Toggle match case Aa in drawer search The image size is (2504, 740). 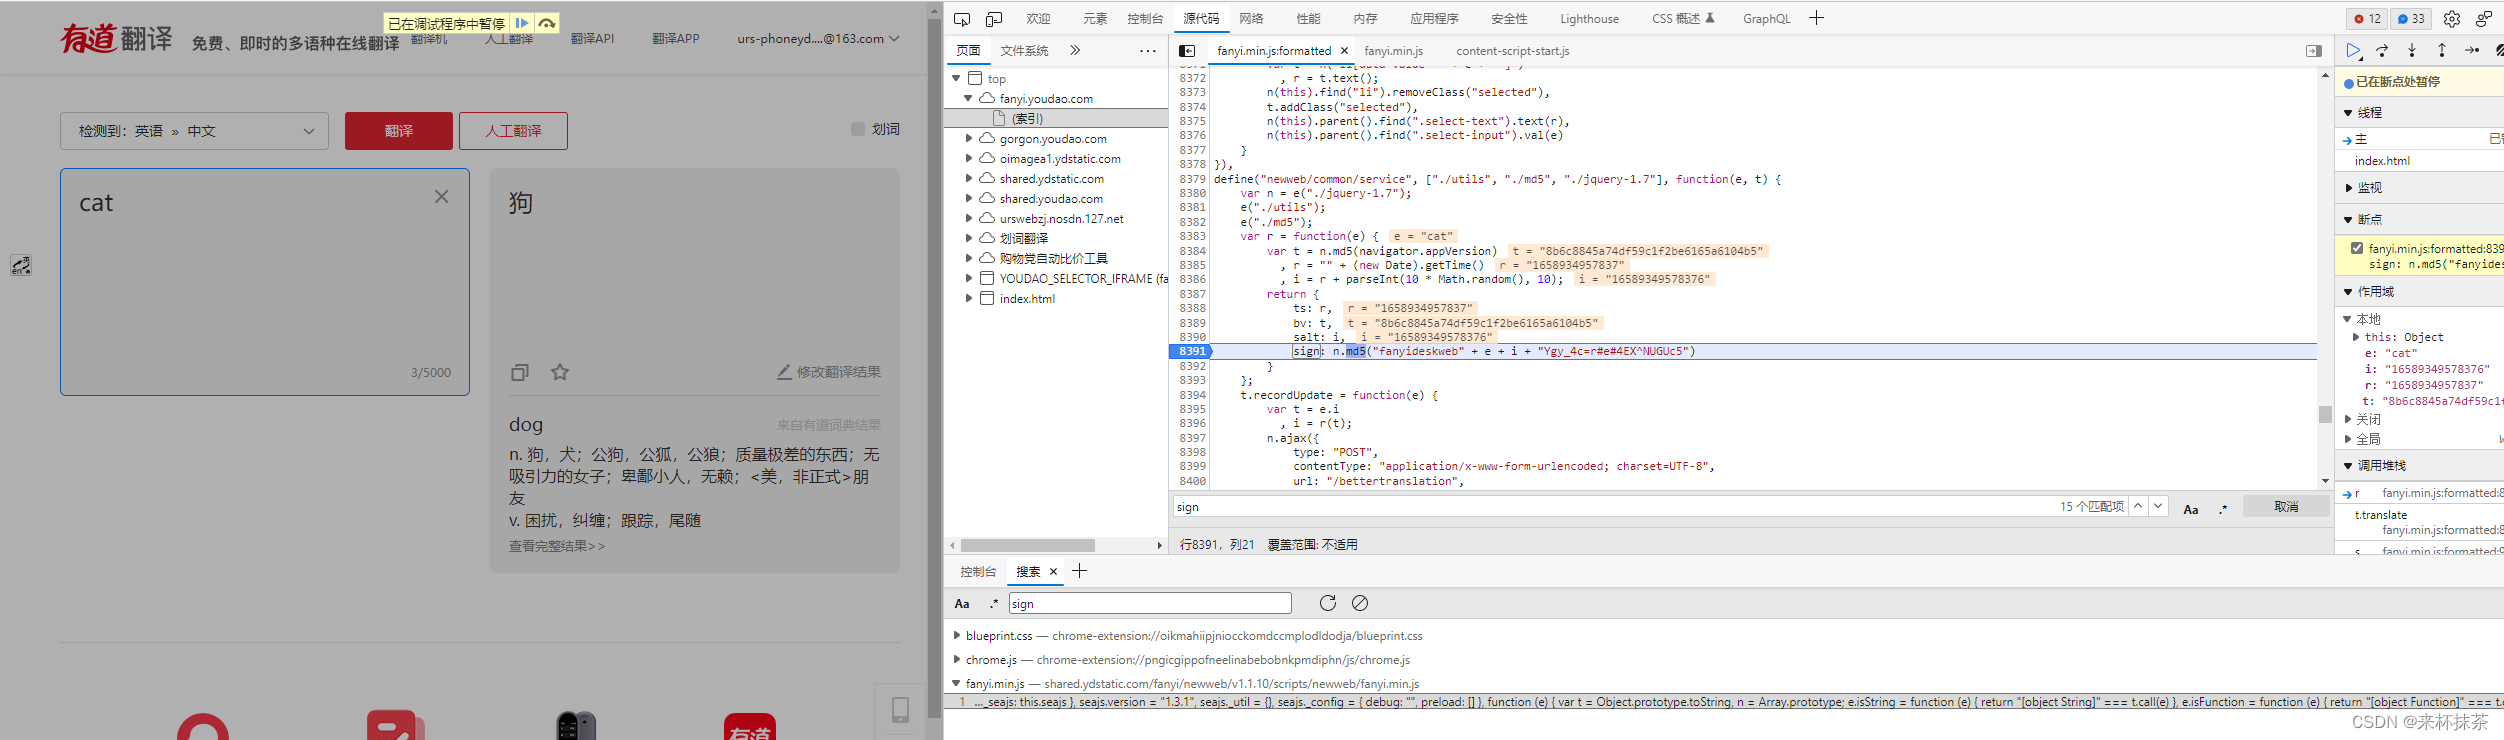962,604
